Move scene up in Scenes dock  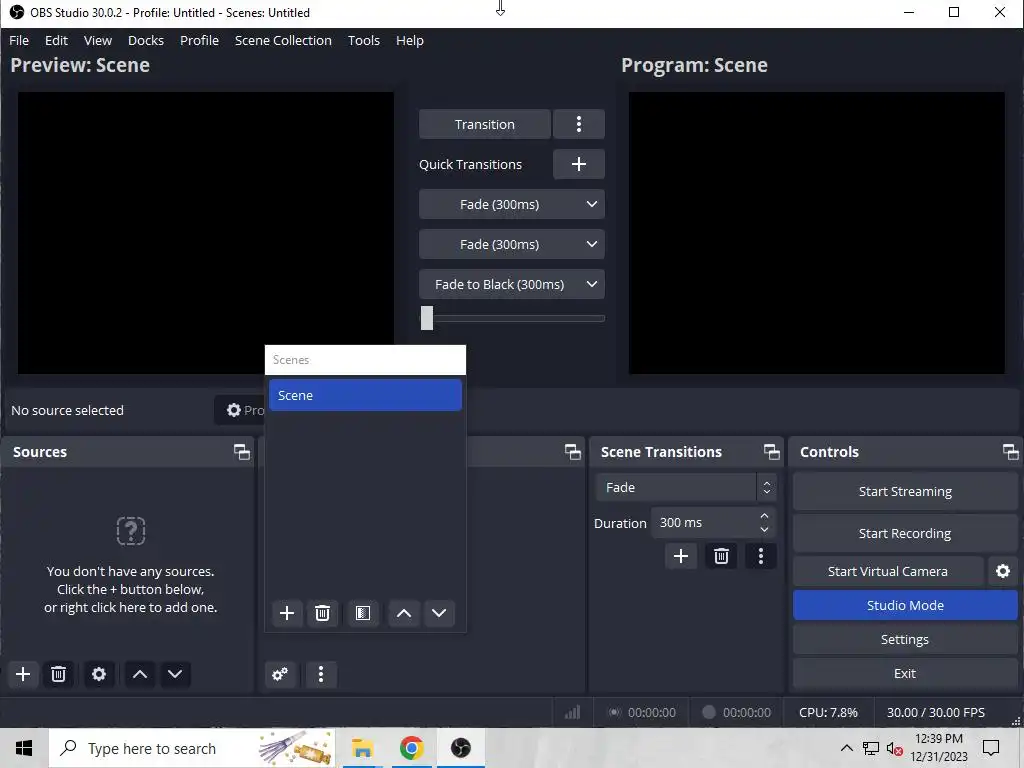point(404,613)
